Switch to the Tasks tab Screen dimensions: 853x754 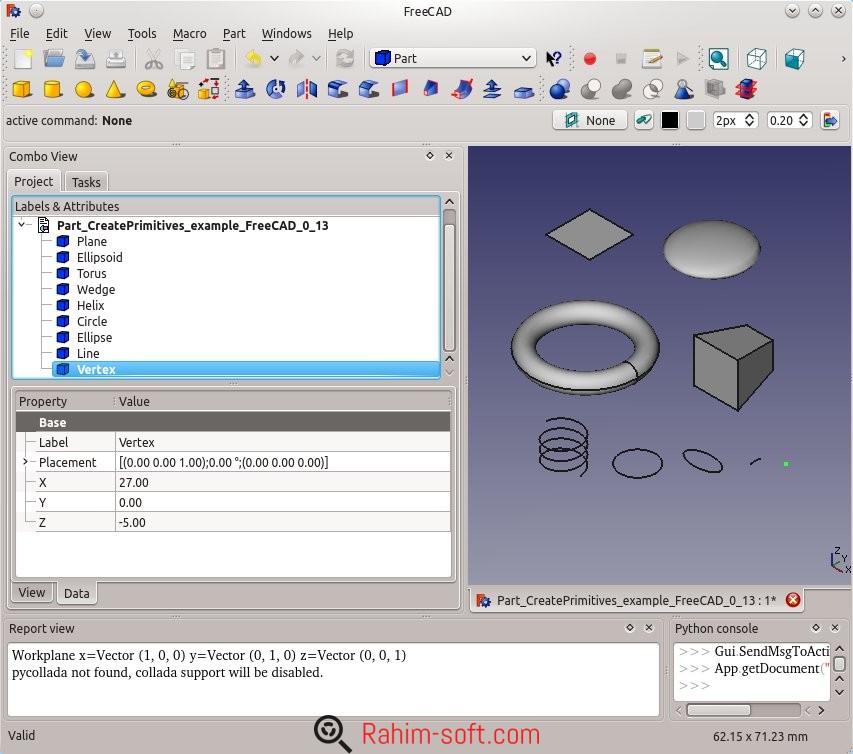86,182
